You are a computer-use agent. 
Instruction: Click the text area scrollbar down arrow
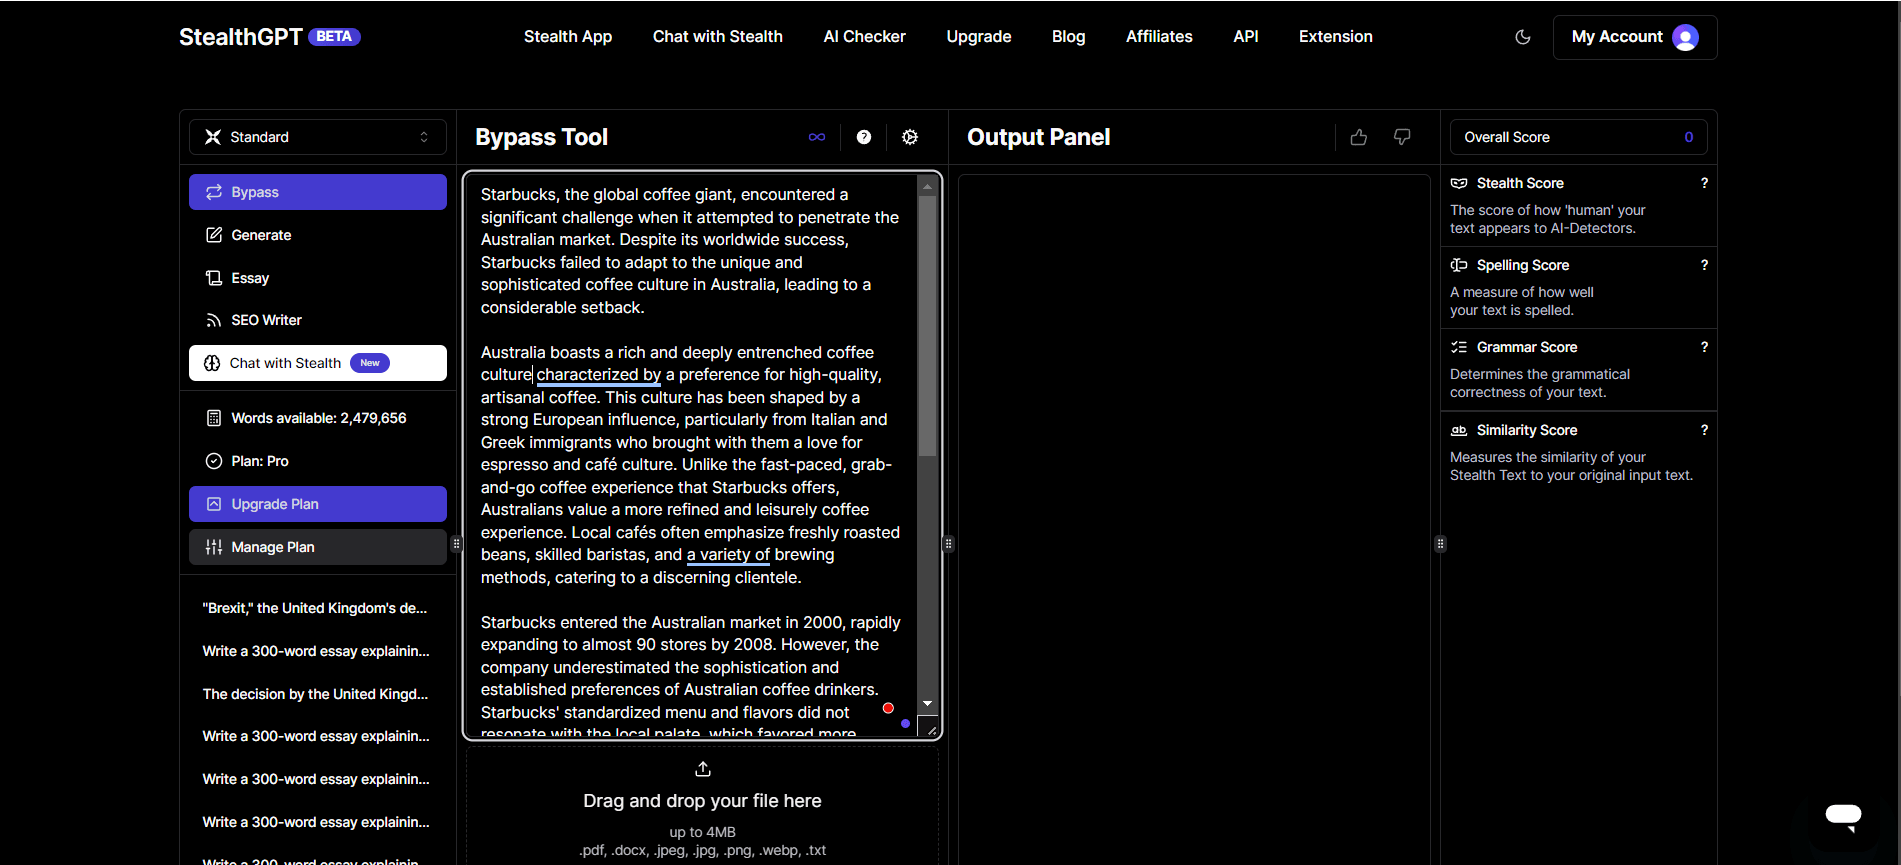tap(927, 704)
